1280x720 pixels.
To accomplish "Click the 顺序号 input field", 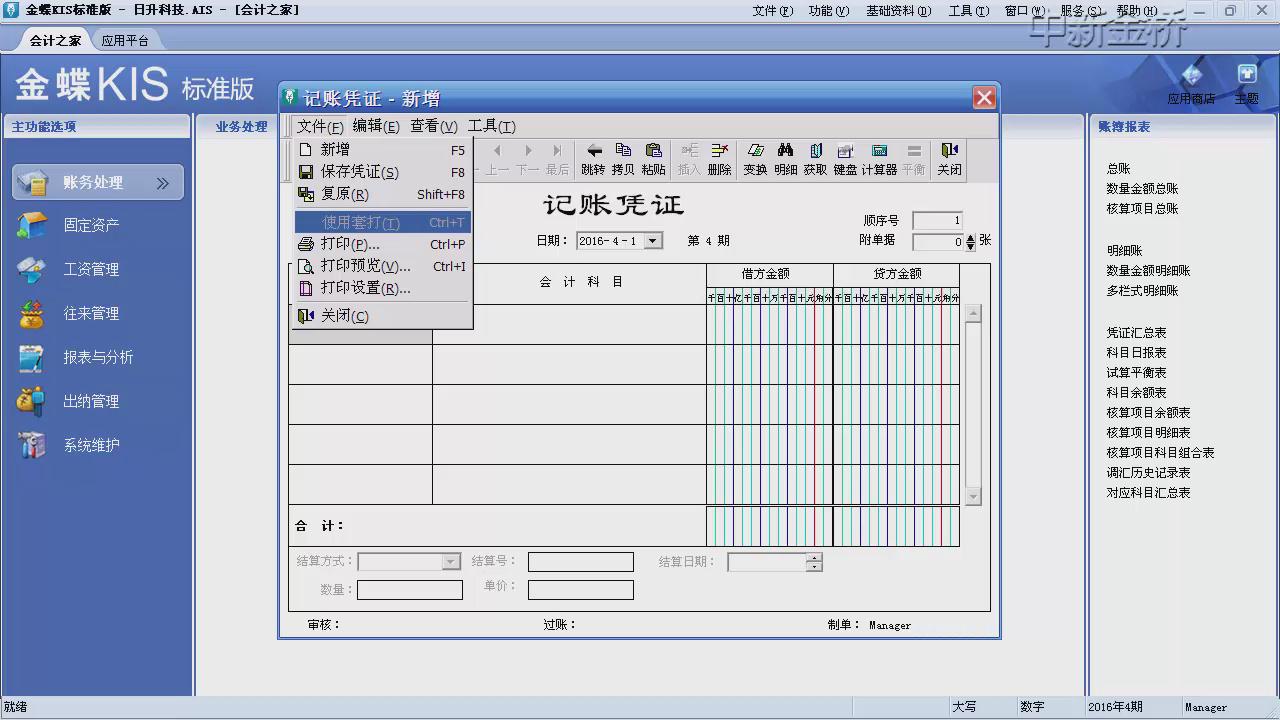I will 937,221.
